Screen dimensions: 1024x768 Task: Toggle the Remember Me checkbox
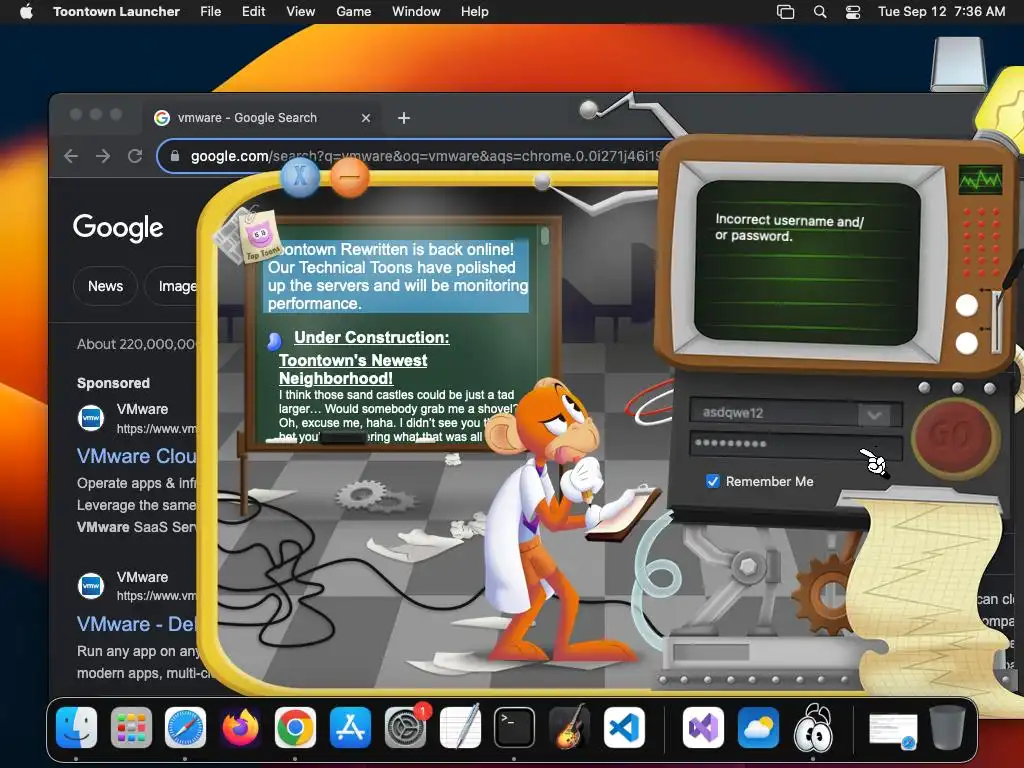coord(712,481)
